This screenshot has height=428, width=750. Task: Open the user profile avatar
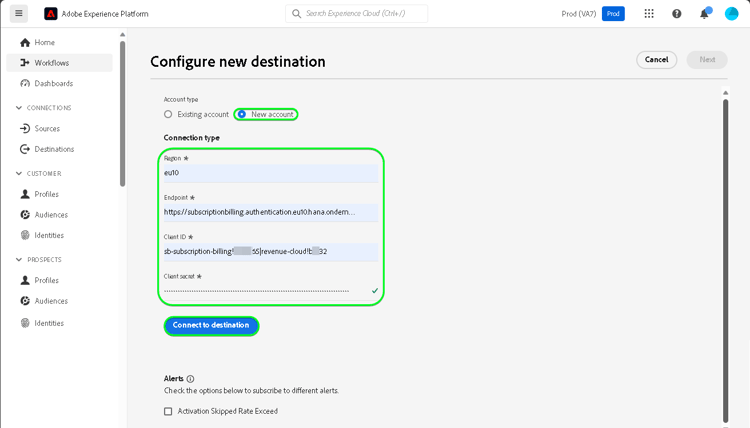731,13
